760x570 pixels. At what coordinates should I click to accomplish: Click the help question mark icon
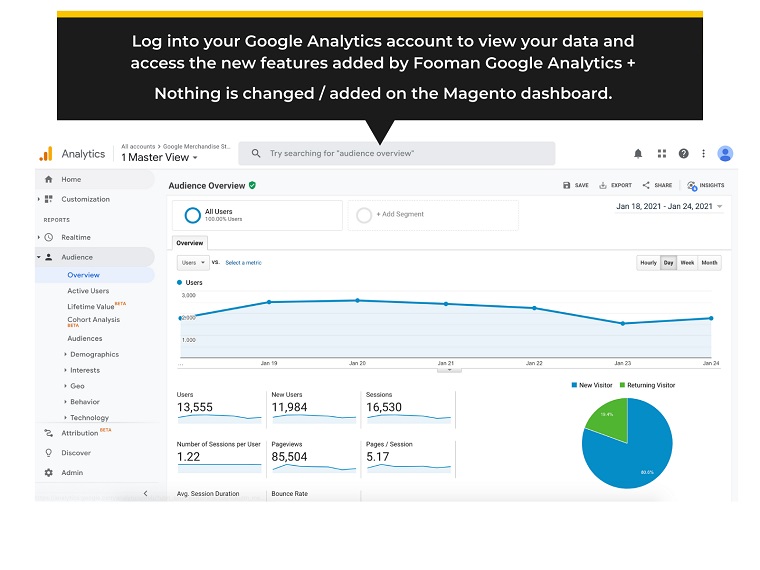tap(684, 154)
